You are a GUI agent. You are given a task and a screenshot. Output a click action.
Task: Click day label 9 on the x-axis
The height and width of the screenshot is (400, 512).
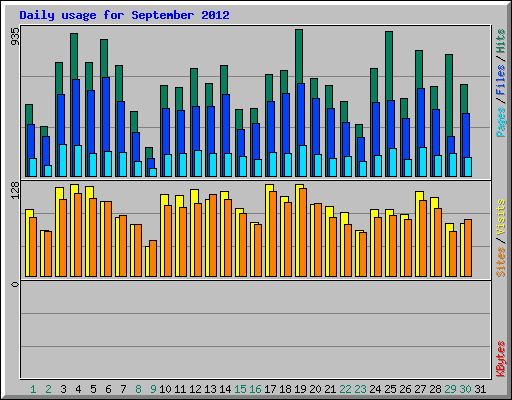click(153, 389)
